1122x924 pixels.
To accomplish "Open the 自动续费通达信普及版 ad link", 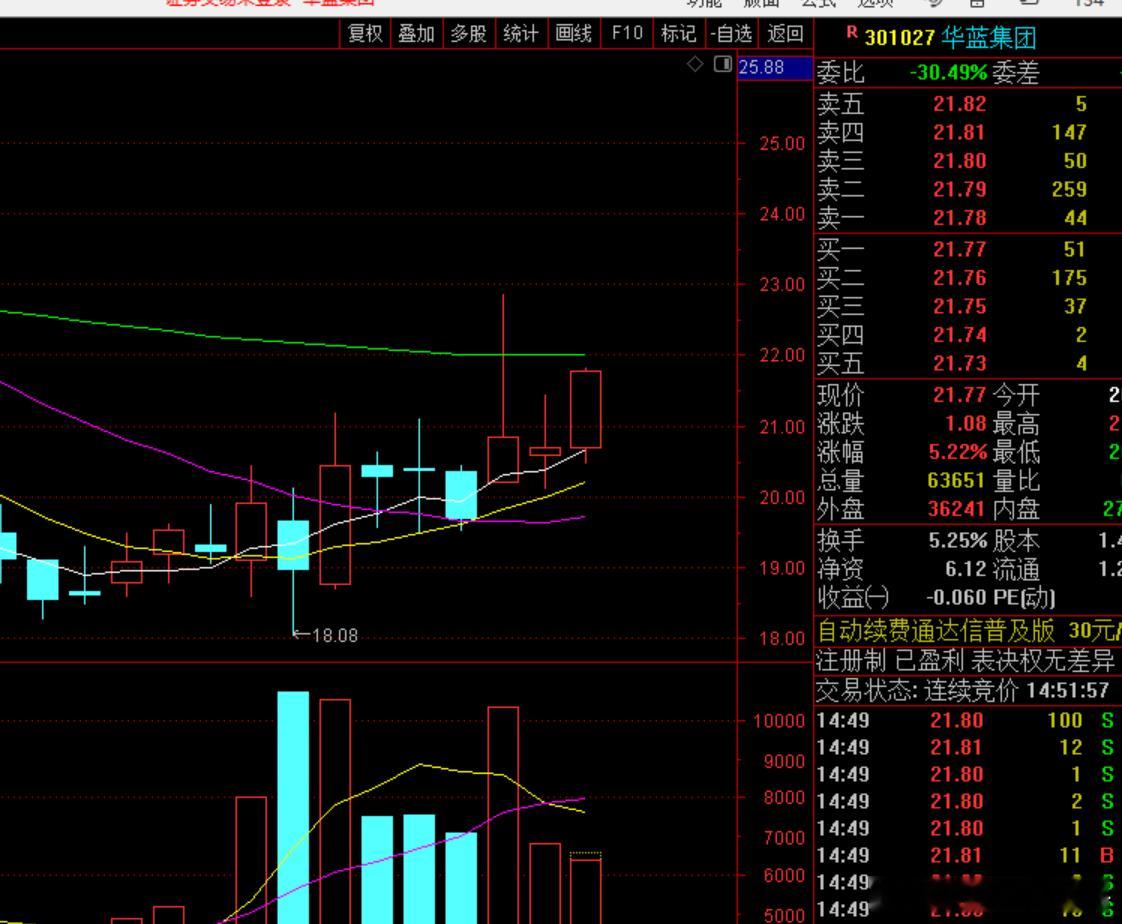I will point(969,631).
